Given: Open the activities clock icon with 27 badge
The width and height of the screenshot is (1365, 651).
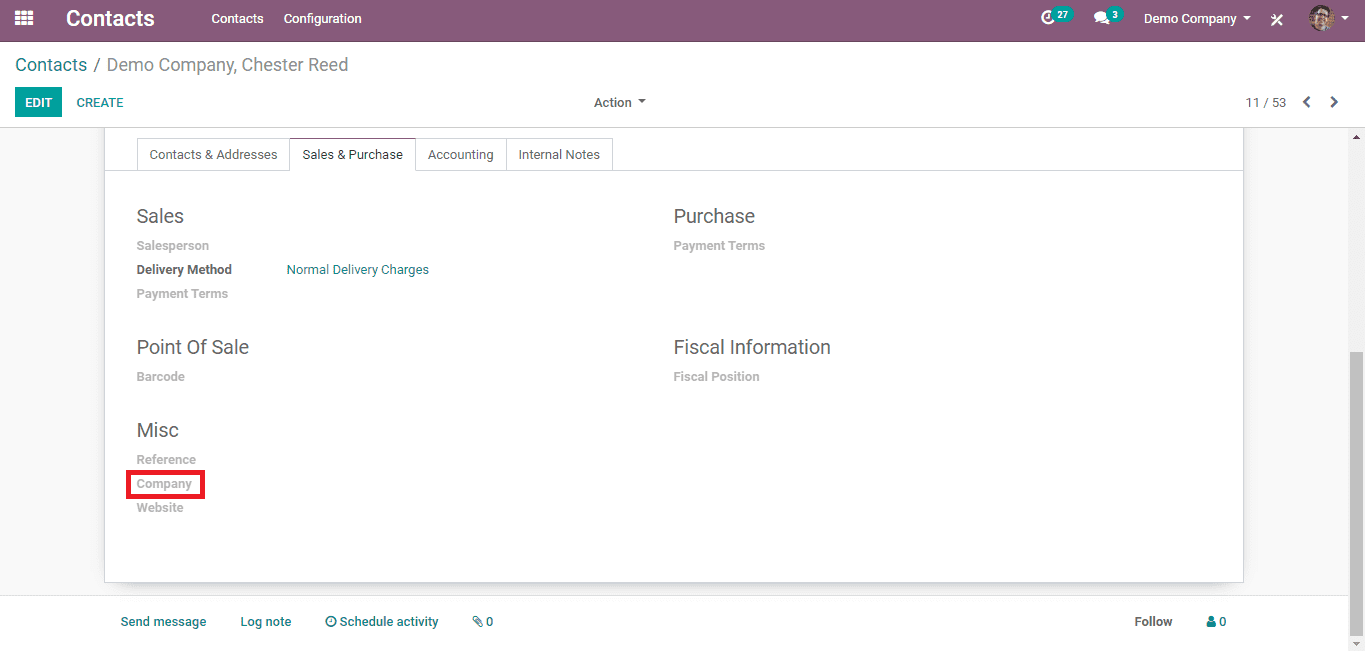Looking at the screenshot, I should [1055, 17].
